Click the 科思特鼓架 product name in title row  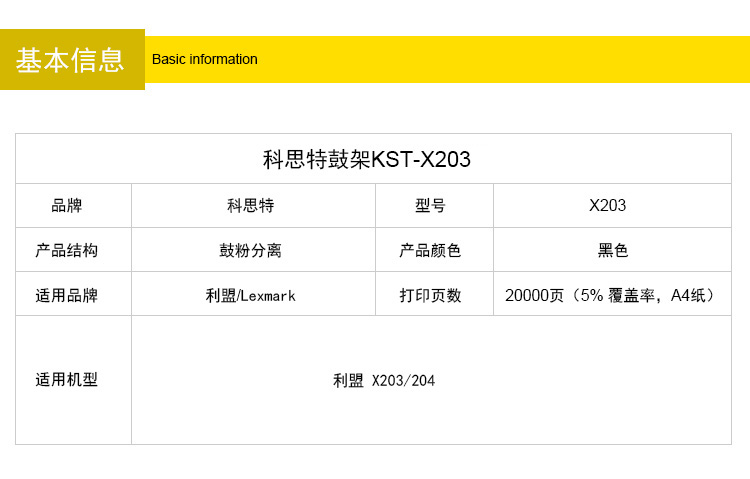pyautogui.click(x=316, y=159)
